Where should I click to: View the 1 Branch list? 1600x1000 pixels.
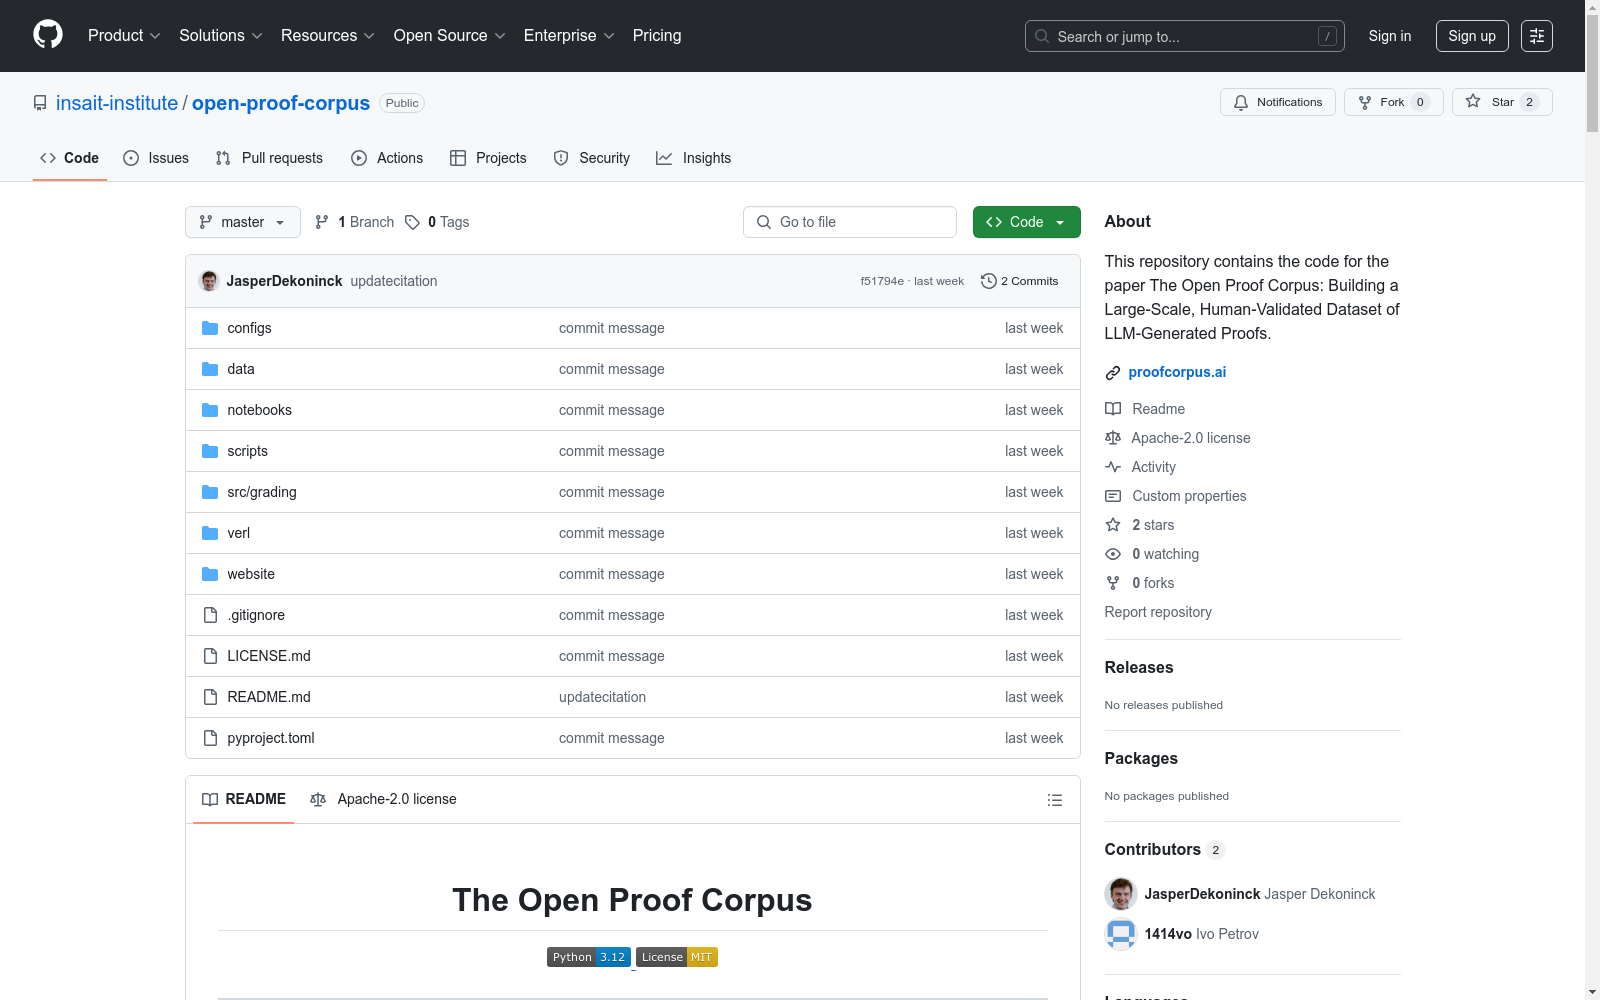355,222
